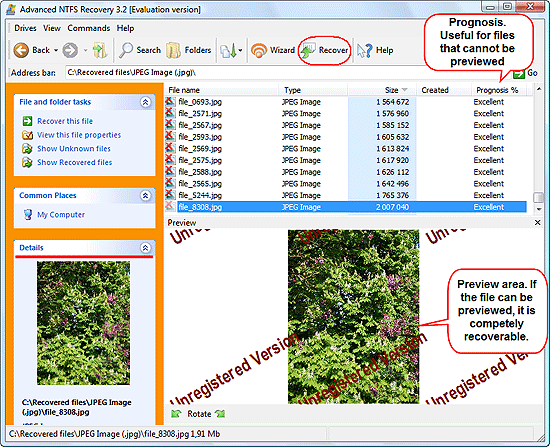Viewport: 550px width, 447px height.
Task: Sort by Size column header
Action: (x=382, y=90)
